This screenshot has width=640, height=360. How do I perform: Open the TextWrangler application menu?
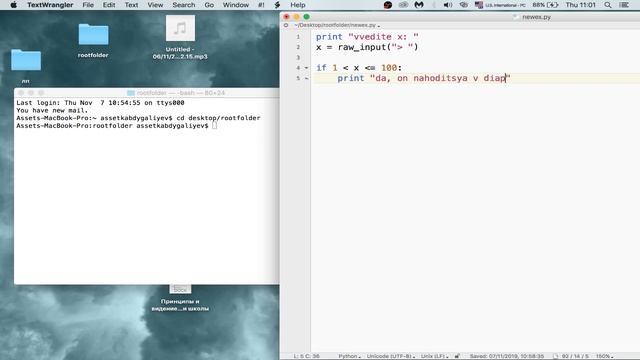click(x=50, y=5)
